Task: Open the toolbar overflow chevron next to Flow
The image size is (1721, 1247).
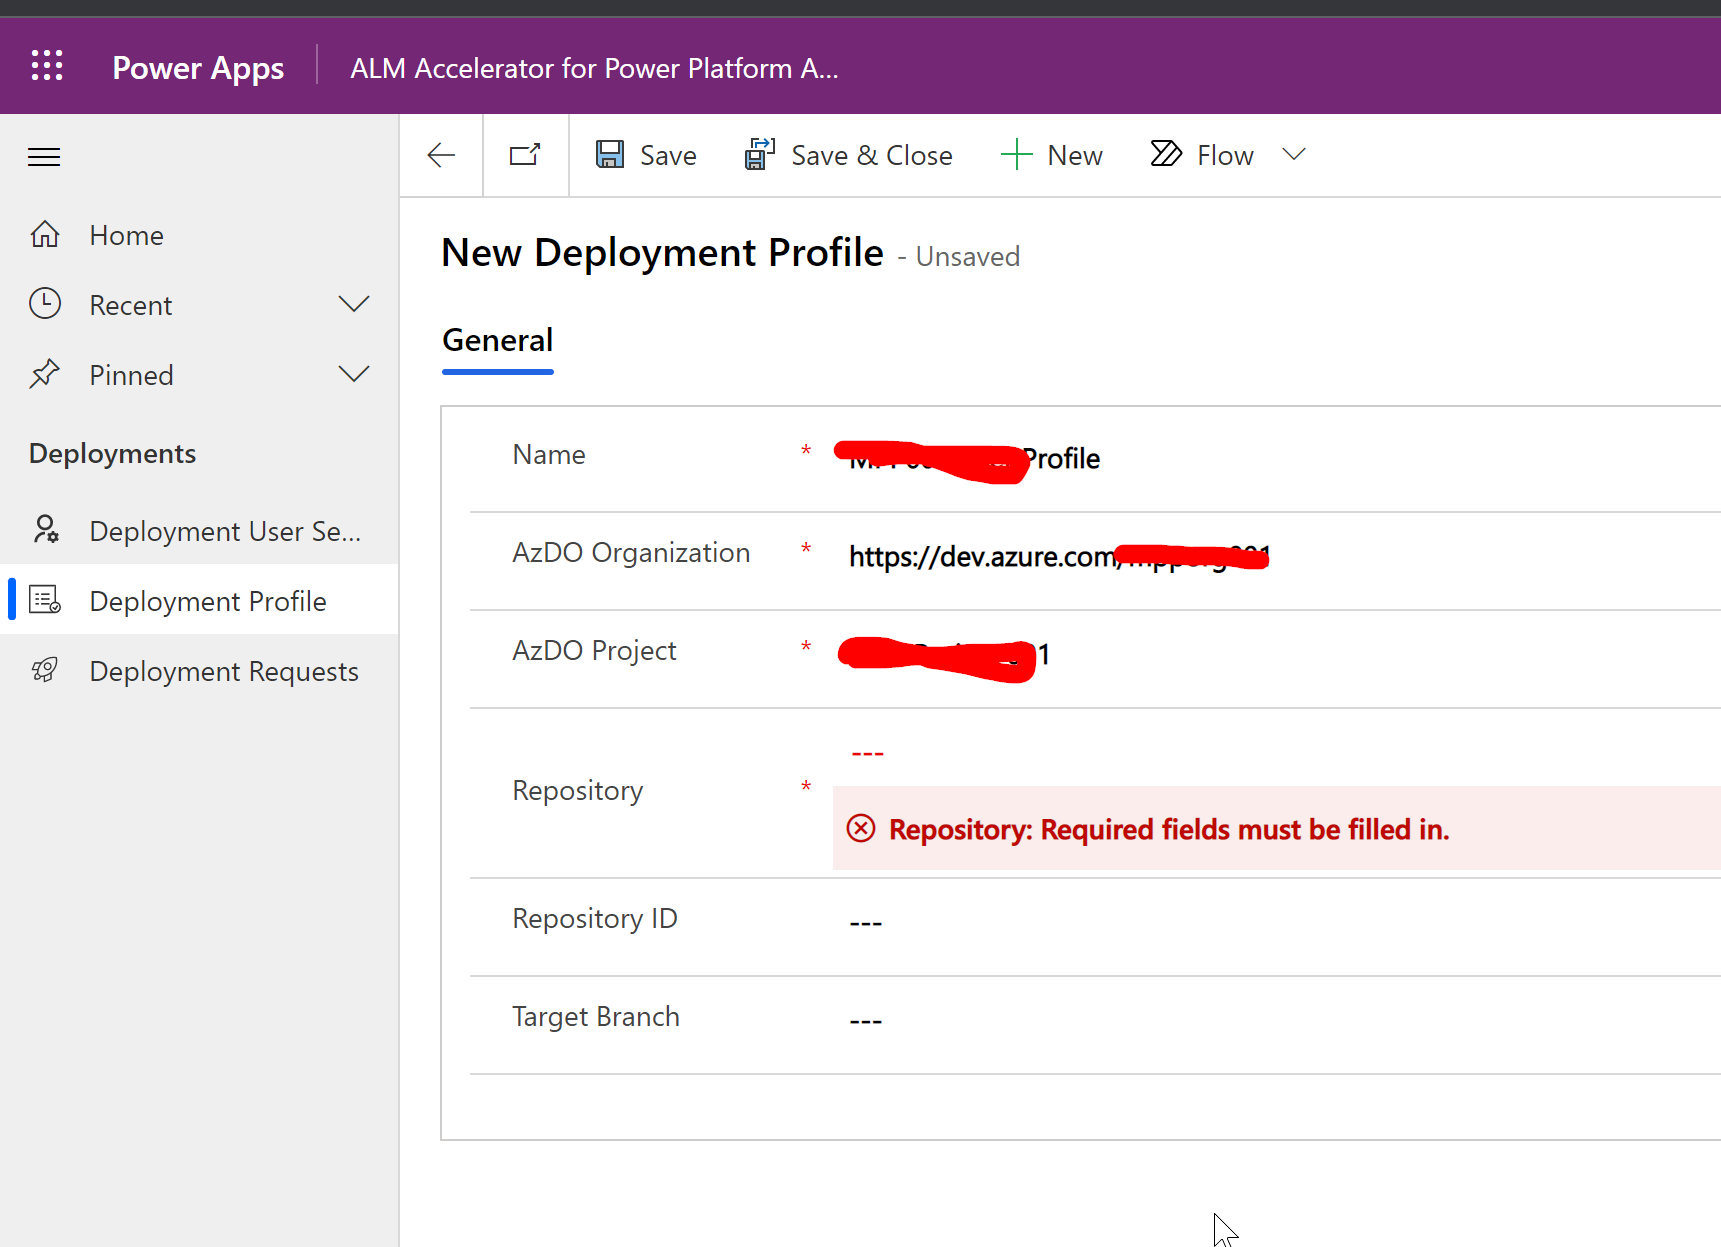Action: coord(1294,155)
